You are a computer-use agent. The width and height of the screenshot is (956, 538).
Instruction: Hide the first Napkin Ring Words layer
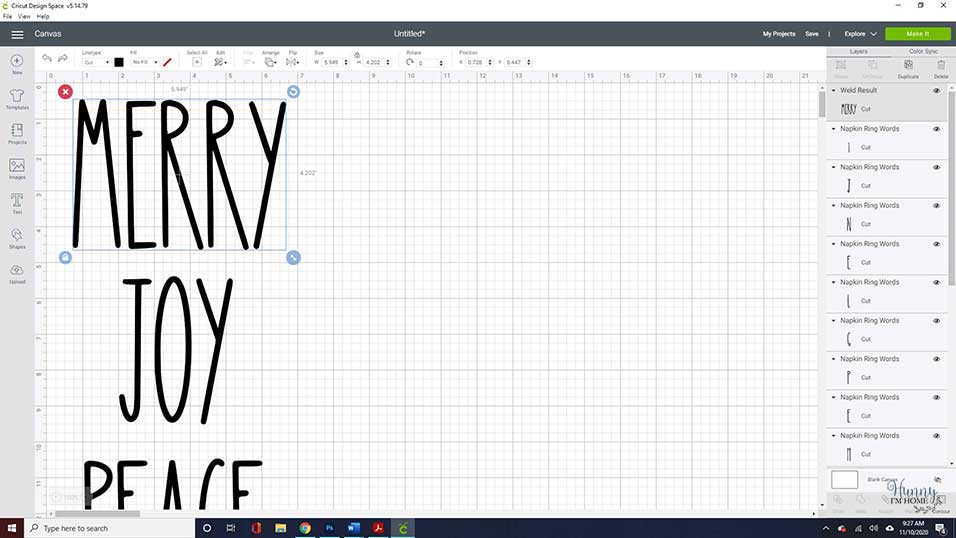[936, 129]
